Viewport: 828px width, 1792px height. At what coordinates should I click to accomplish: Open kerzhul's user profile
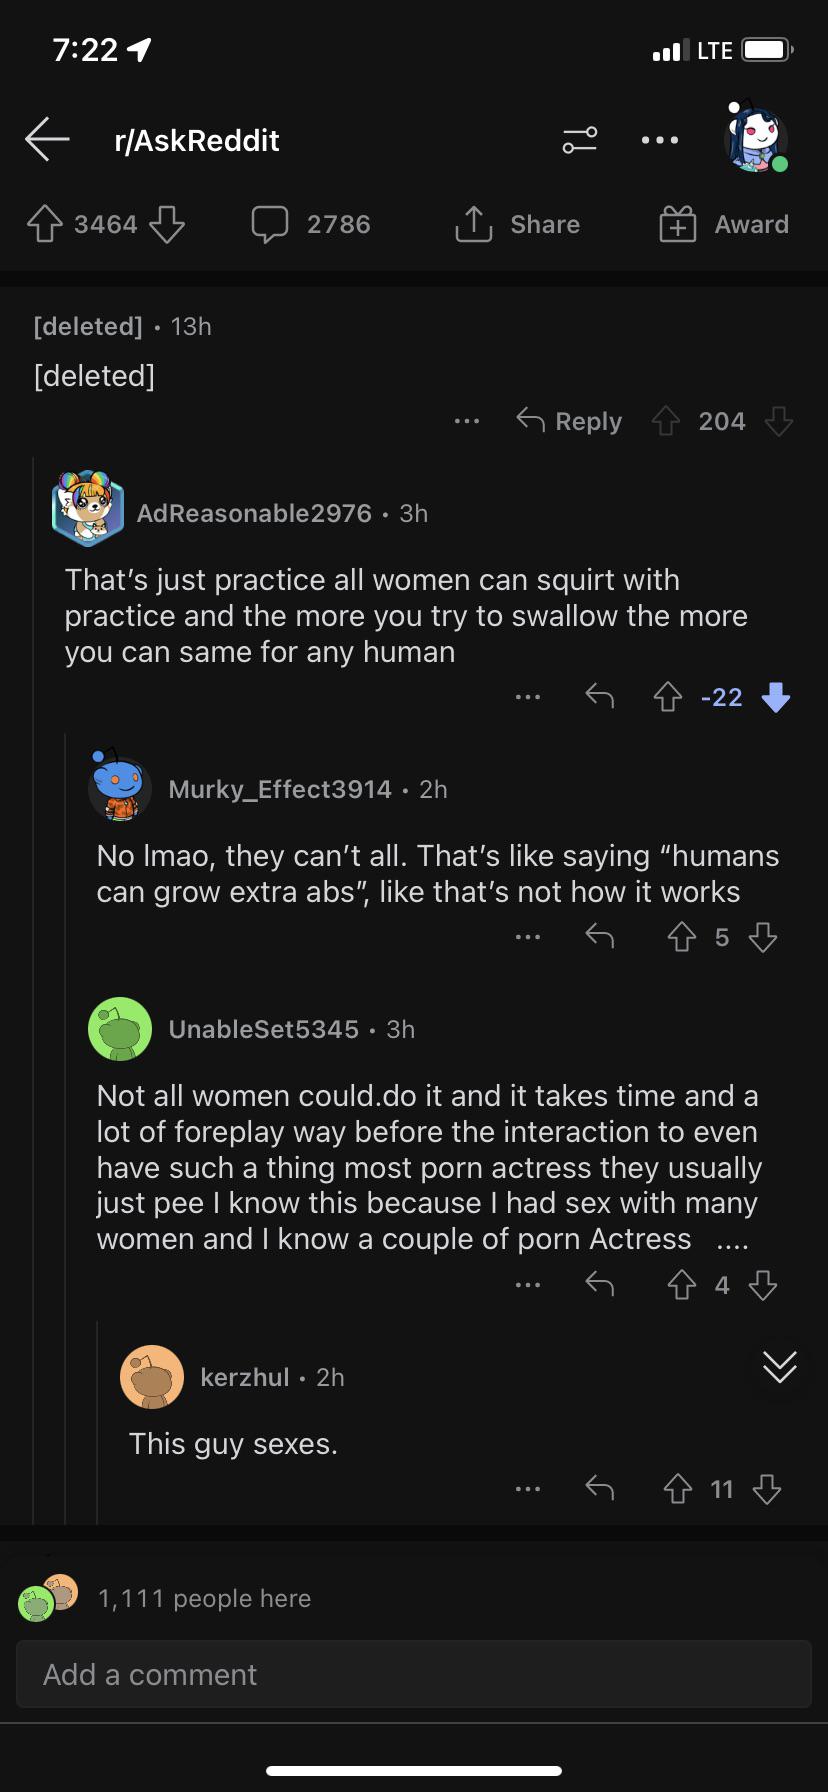point(245,1377)
